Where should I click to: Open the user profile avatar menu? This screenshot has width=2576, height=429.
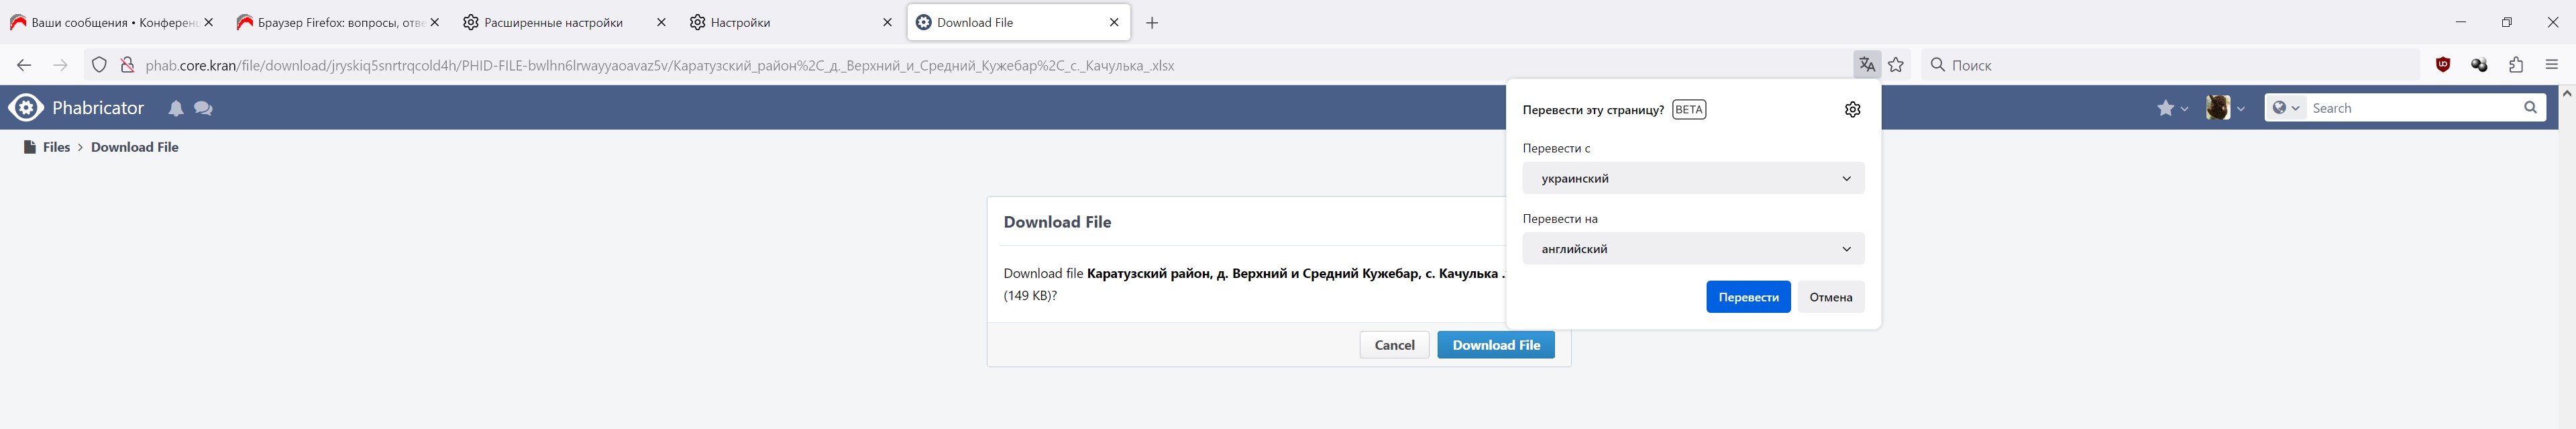[2225, 108]
